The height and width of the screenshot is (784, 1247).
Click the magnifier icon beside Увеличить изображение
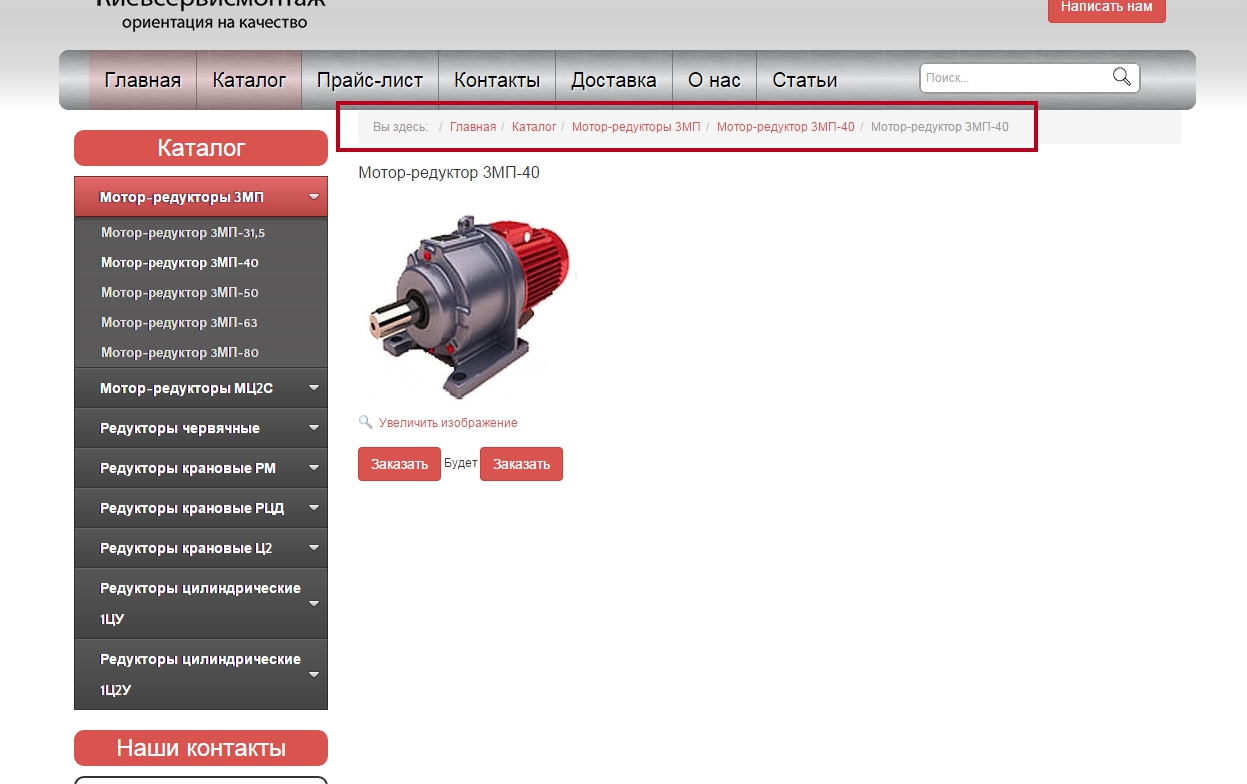365,422
